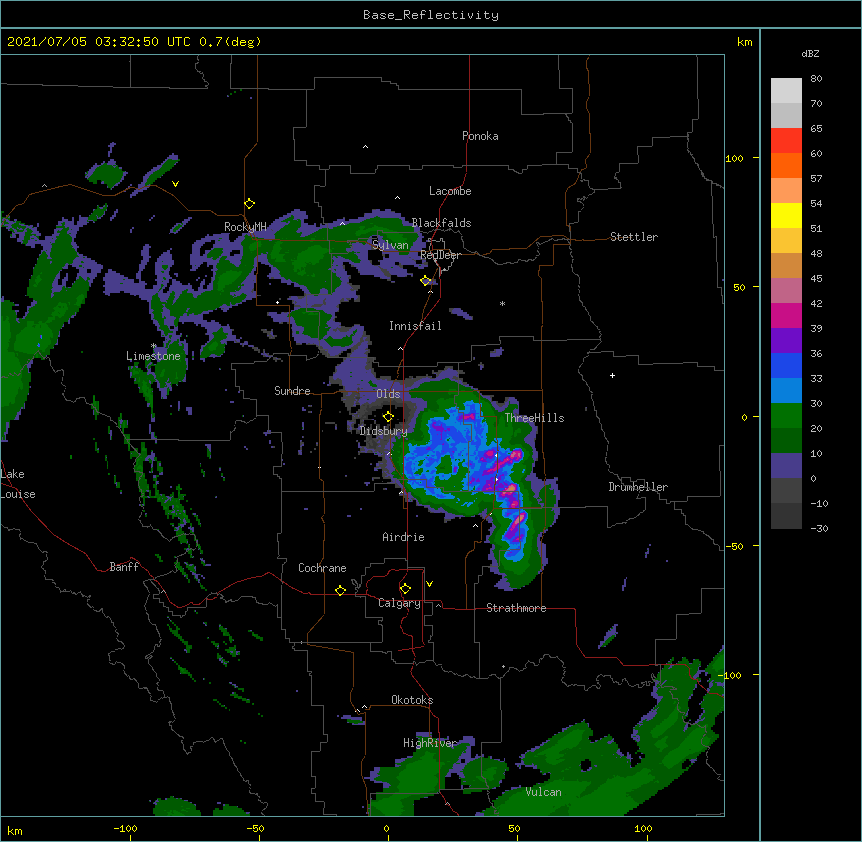
Task: Click the Base_Reflectivity title
Action: click(431, 15)
